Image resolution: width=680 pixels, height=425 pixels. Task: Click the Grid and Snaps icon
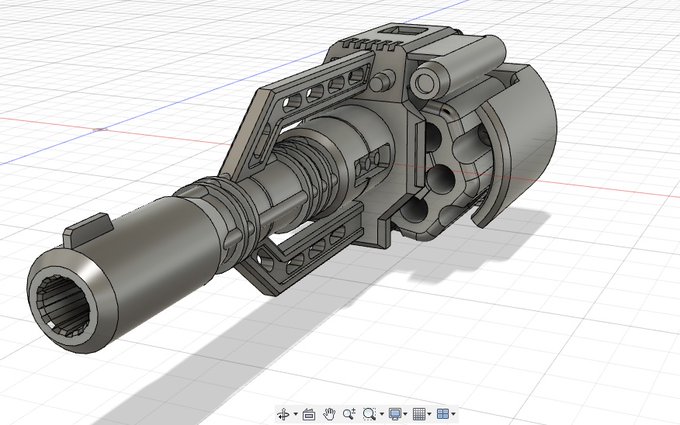[418, 414]
